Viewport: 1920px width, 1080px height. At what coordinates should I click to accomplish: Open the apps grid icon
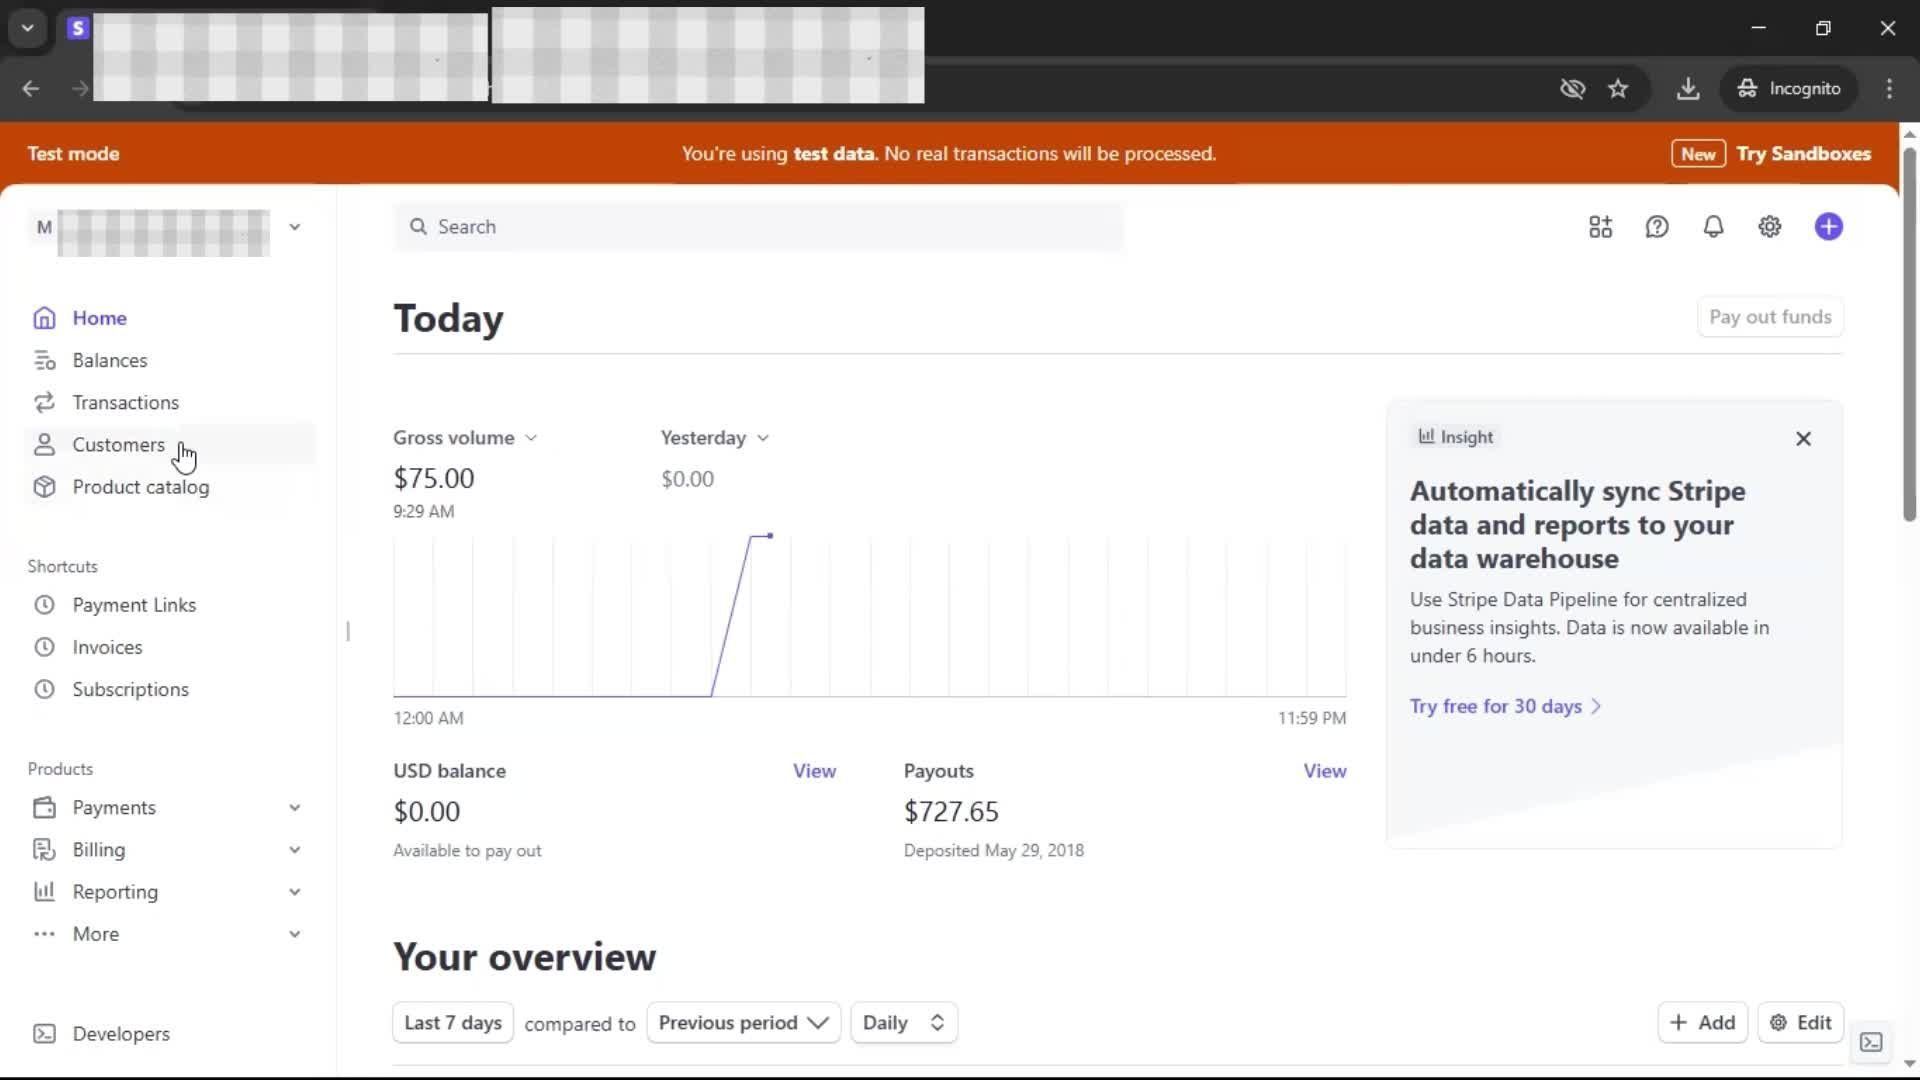coord(1600,227)
